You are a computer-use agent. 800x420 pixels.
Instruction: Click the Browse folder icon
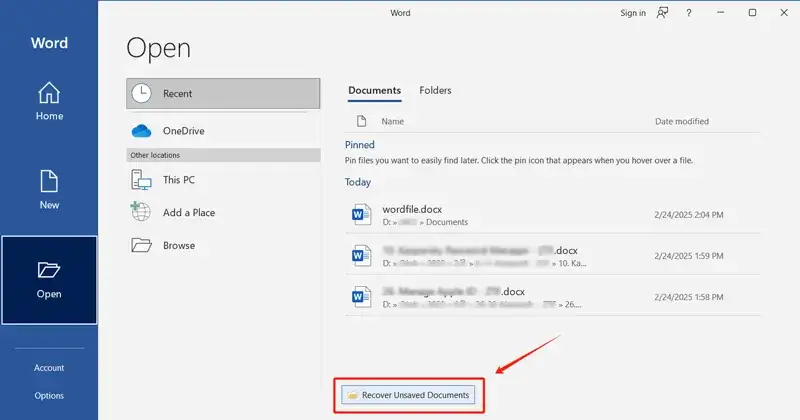tap(142, 245)
